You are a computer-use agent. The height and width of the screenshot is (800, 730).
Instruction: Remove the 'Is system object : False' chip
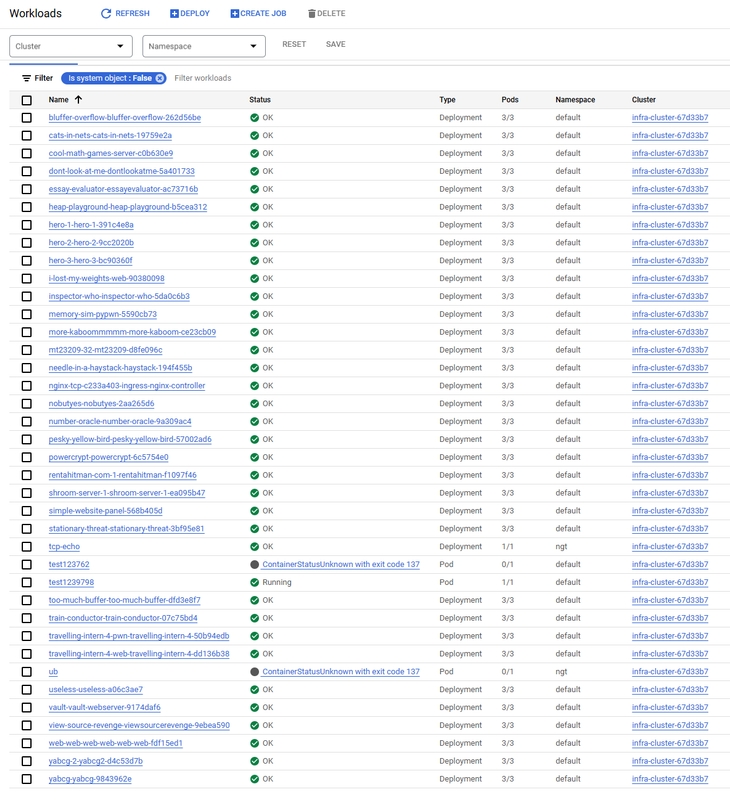(x=160, y=78)
